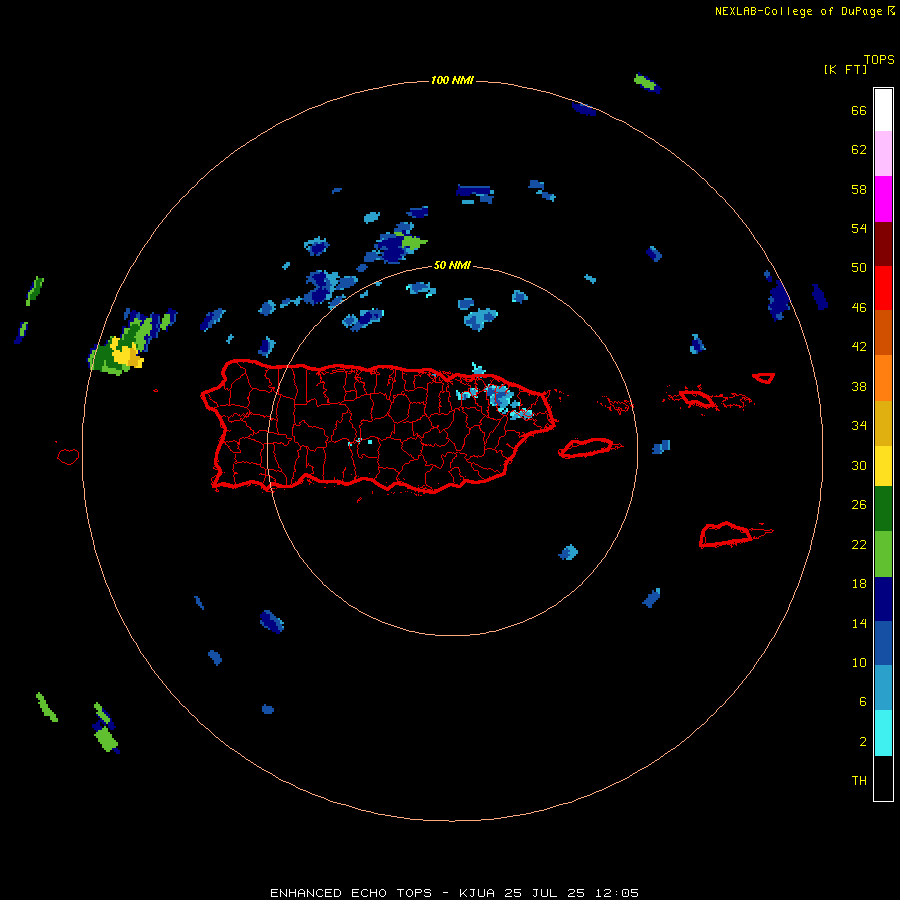
Task: Select the black TH swatch in legend
Action: tap(883, 778)
